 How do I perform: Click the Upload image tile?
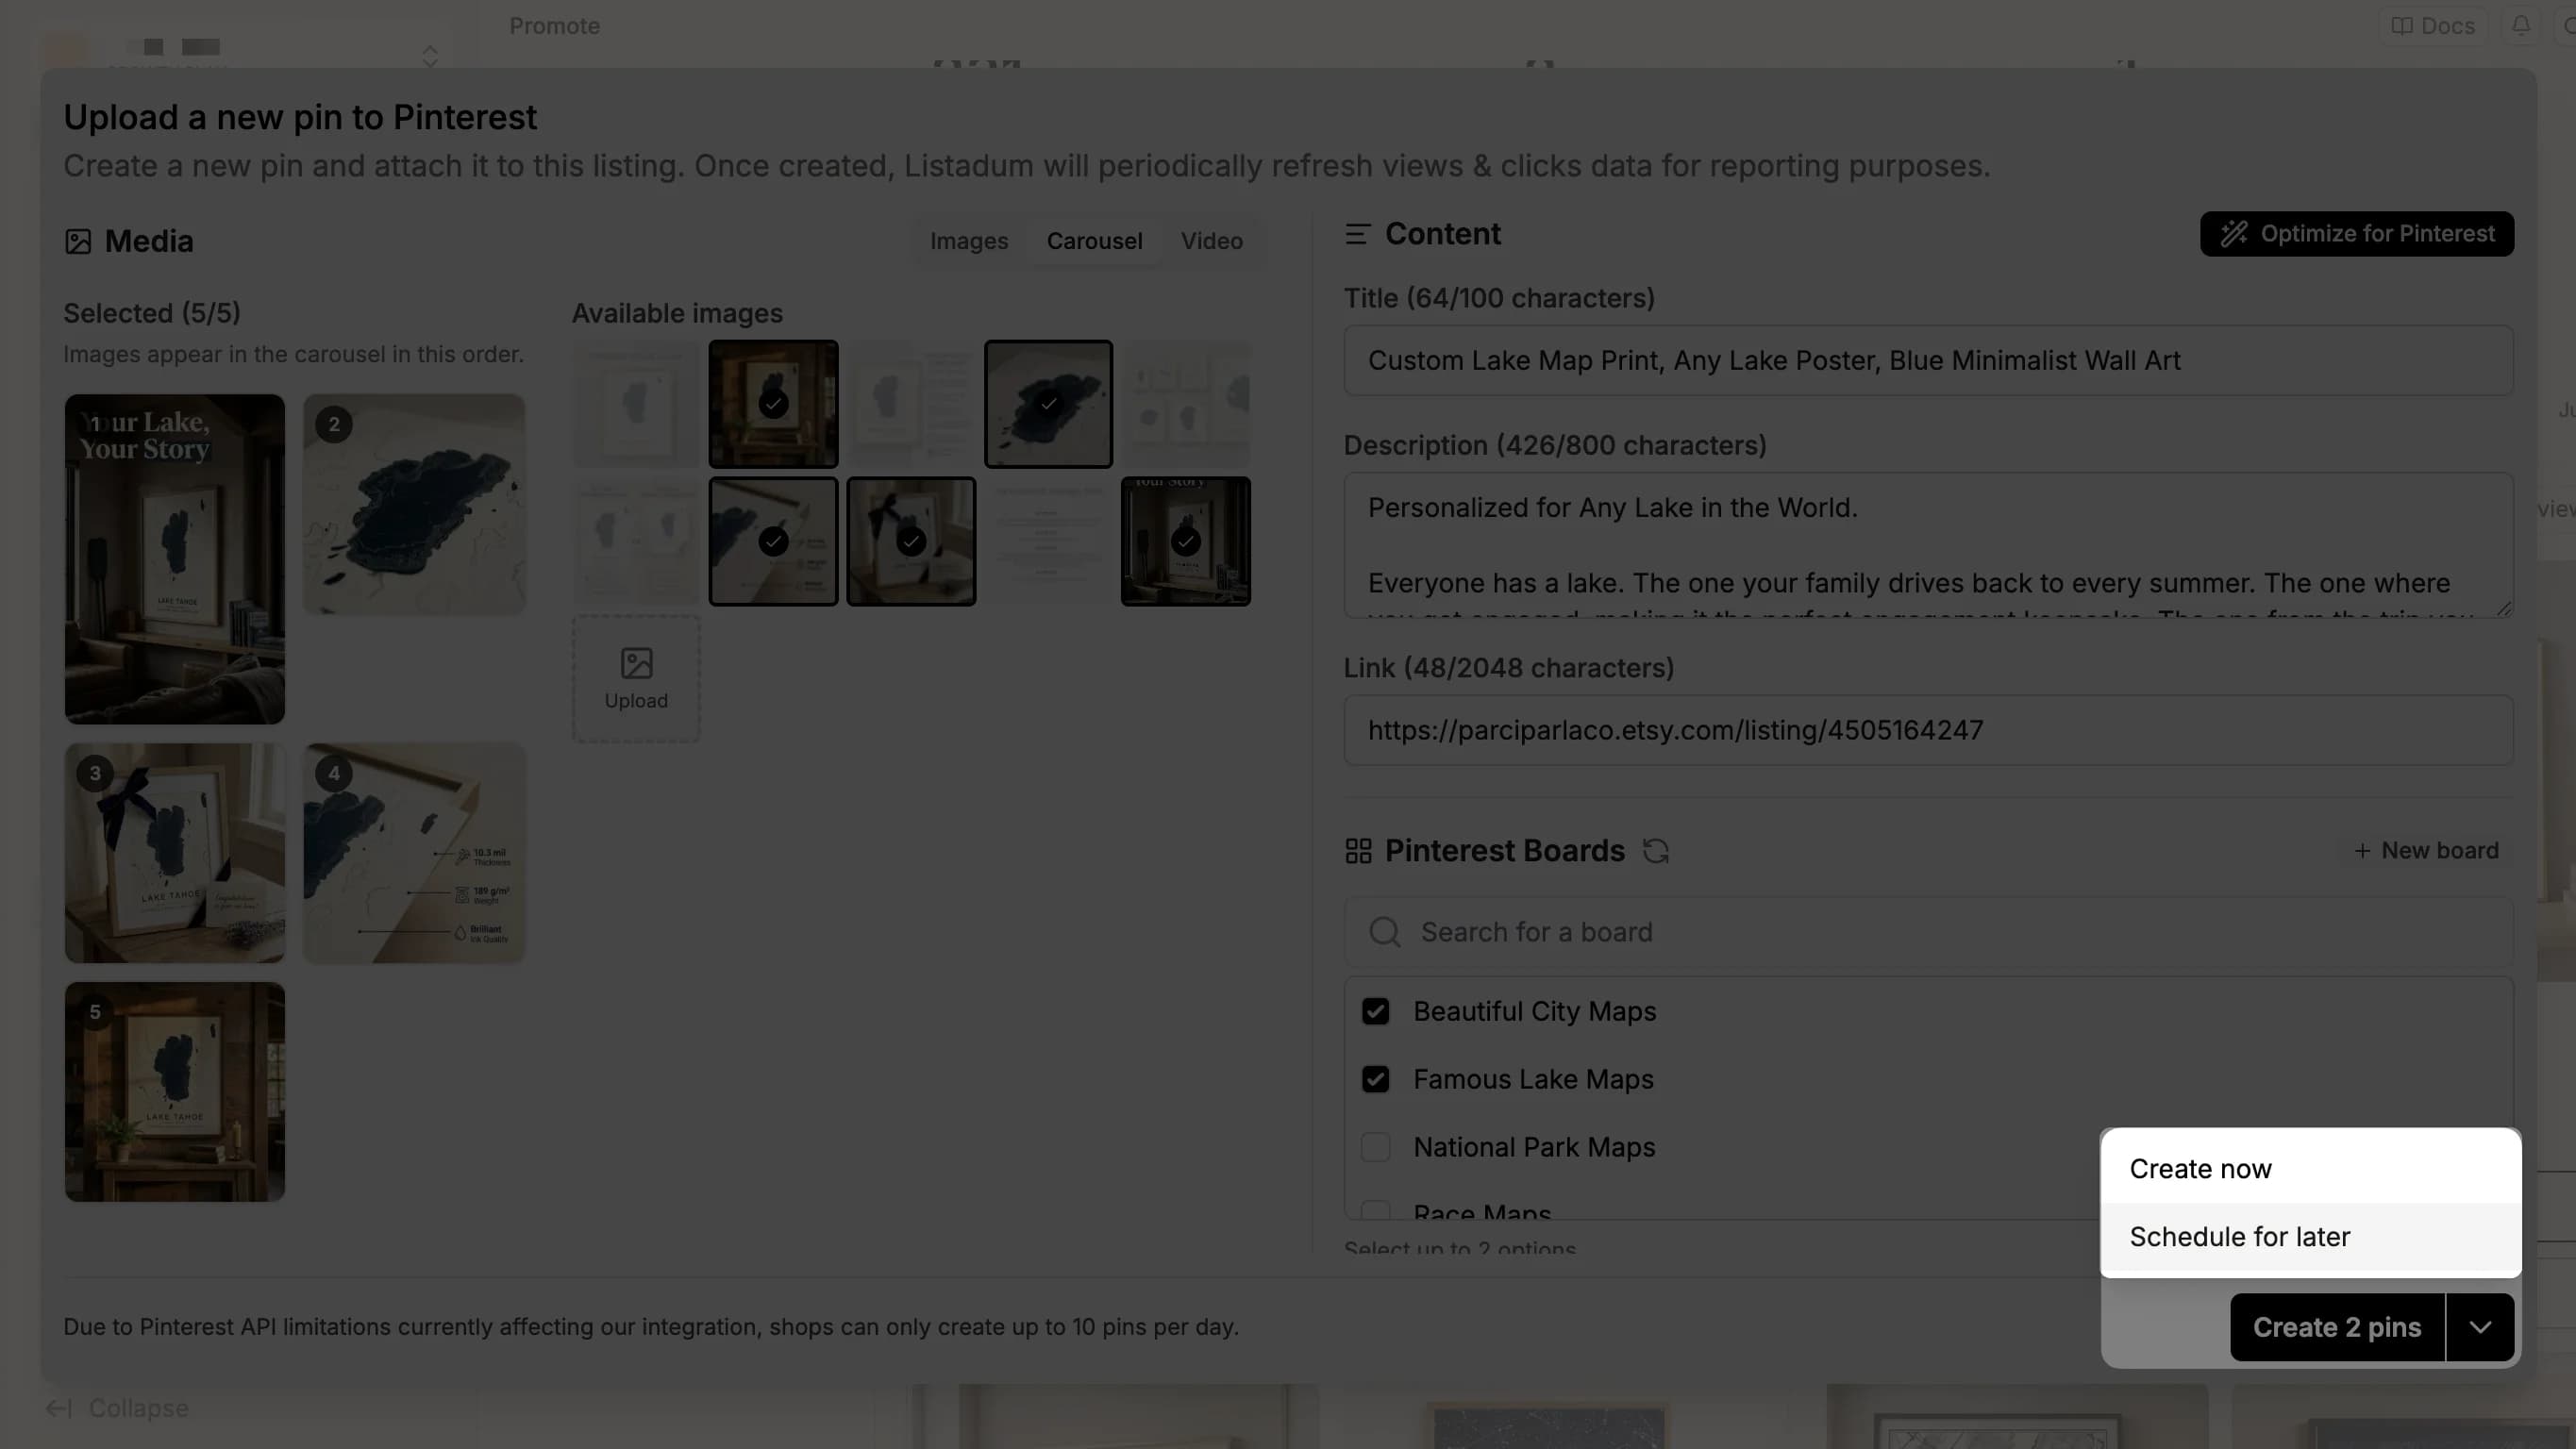[x=636, y=679]
